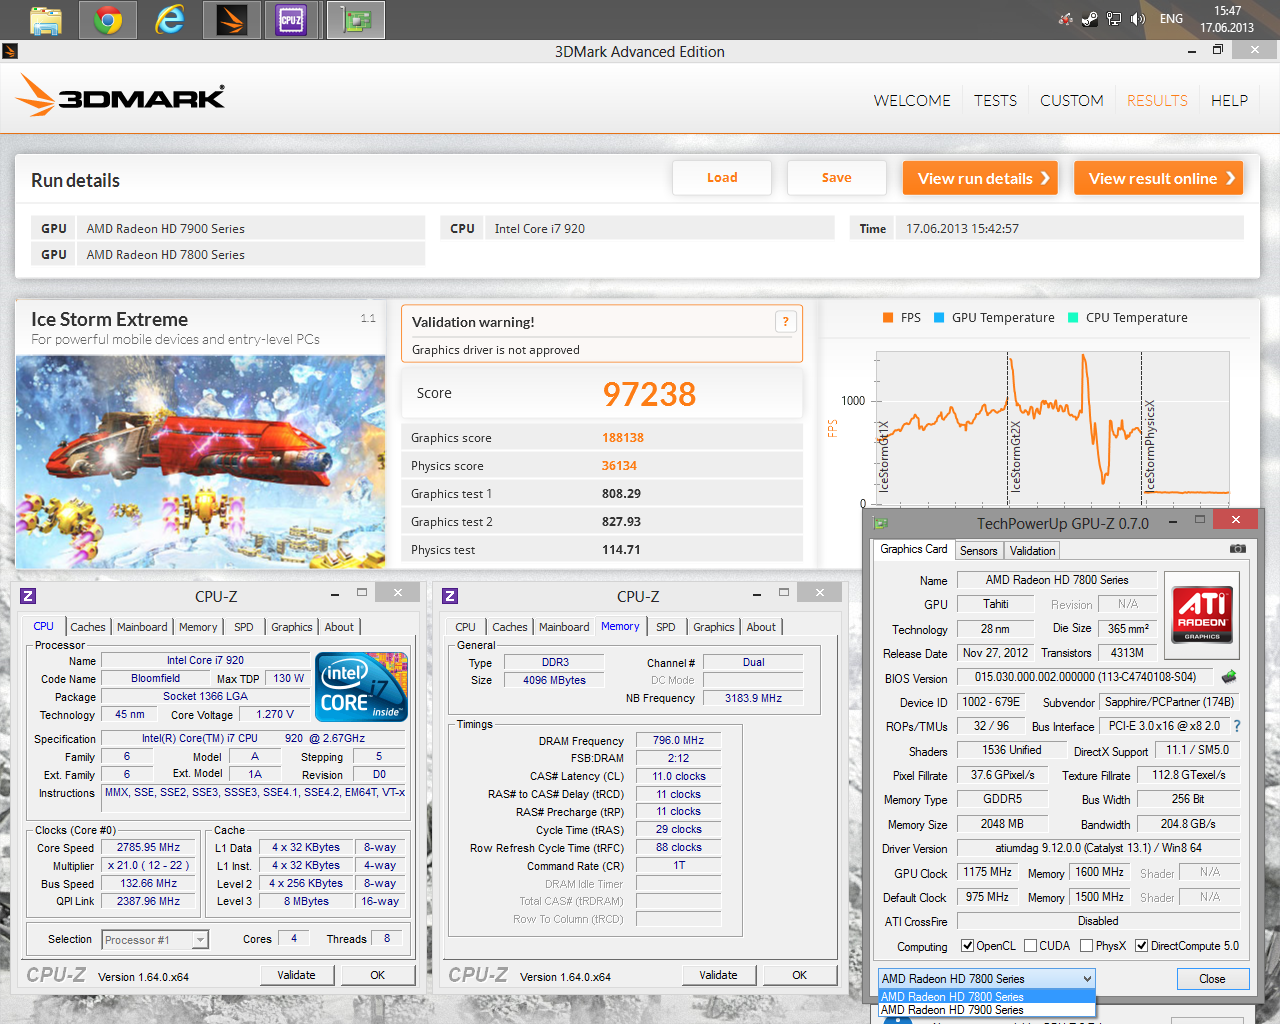Image resolution: width=1280 pixels, height=1024 pixels.
Task: Click the volume tray icon
Action: click(x=1137, y=19)
